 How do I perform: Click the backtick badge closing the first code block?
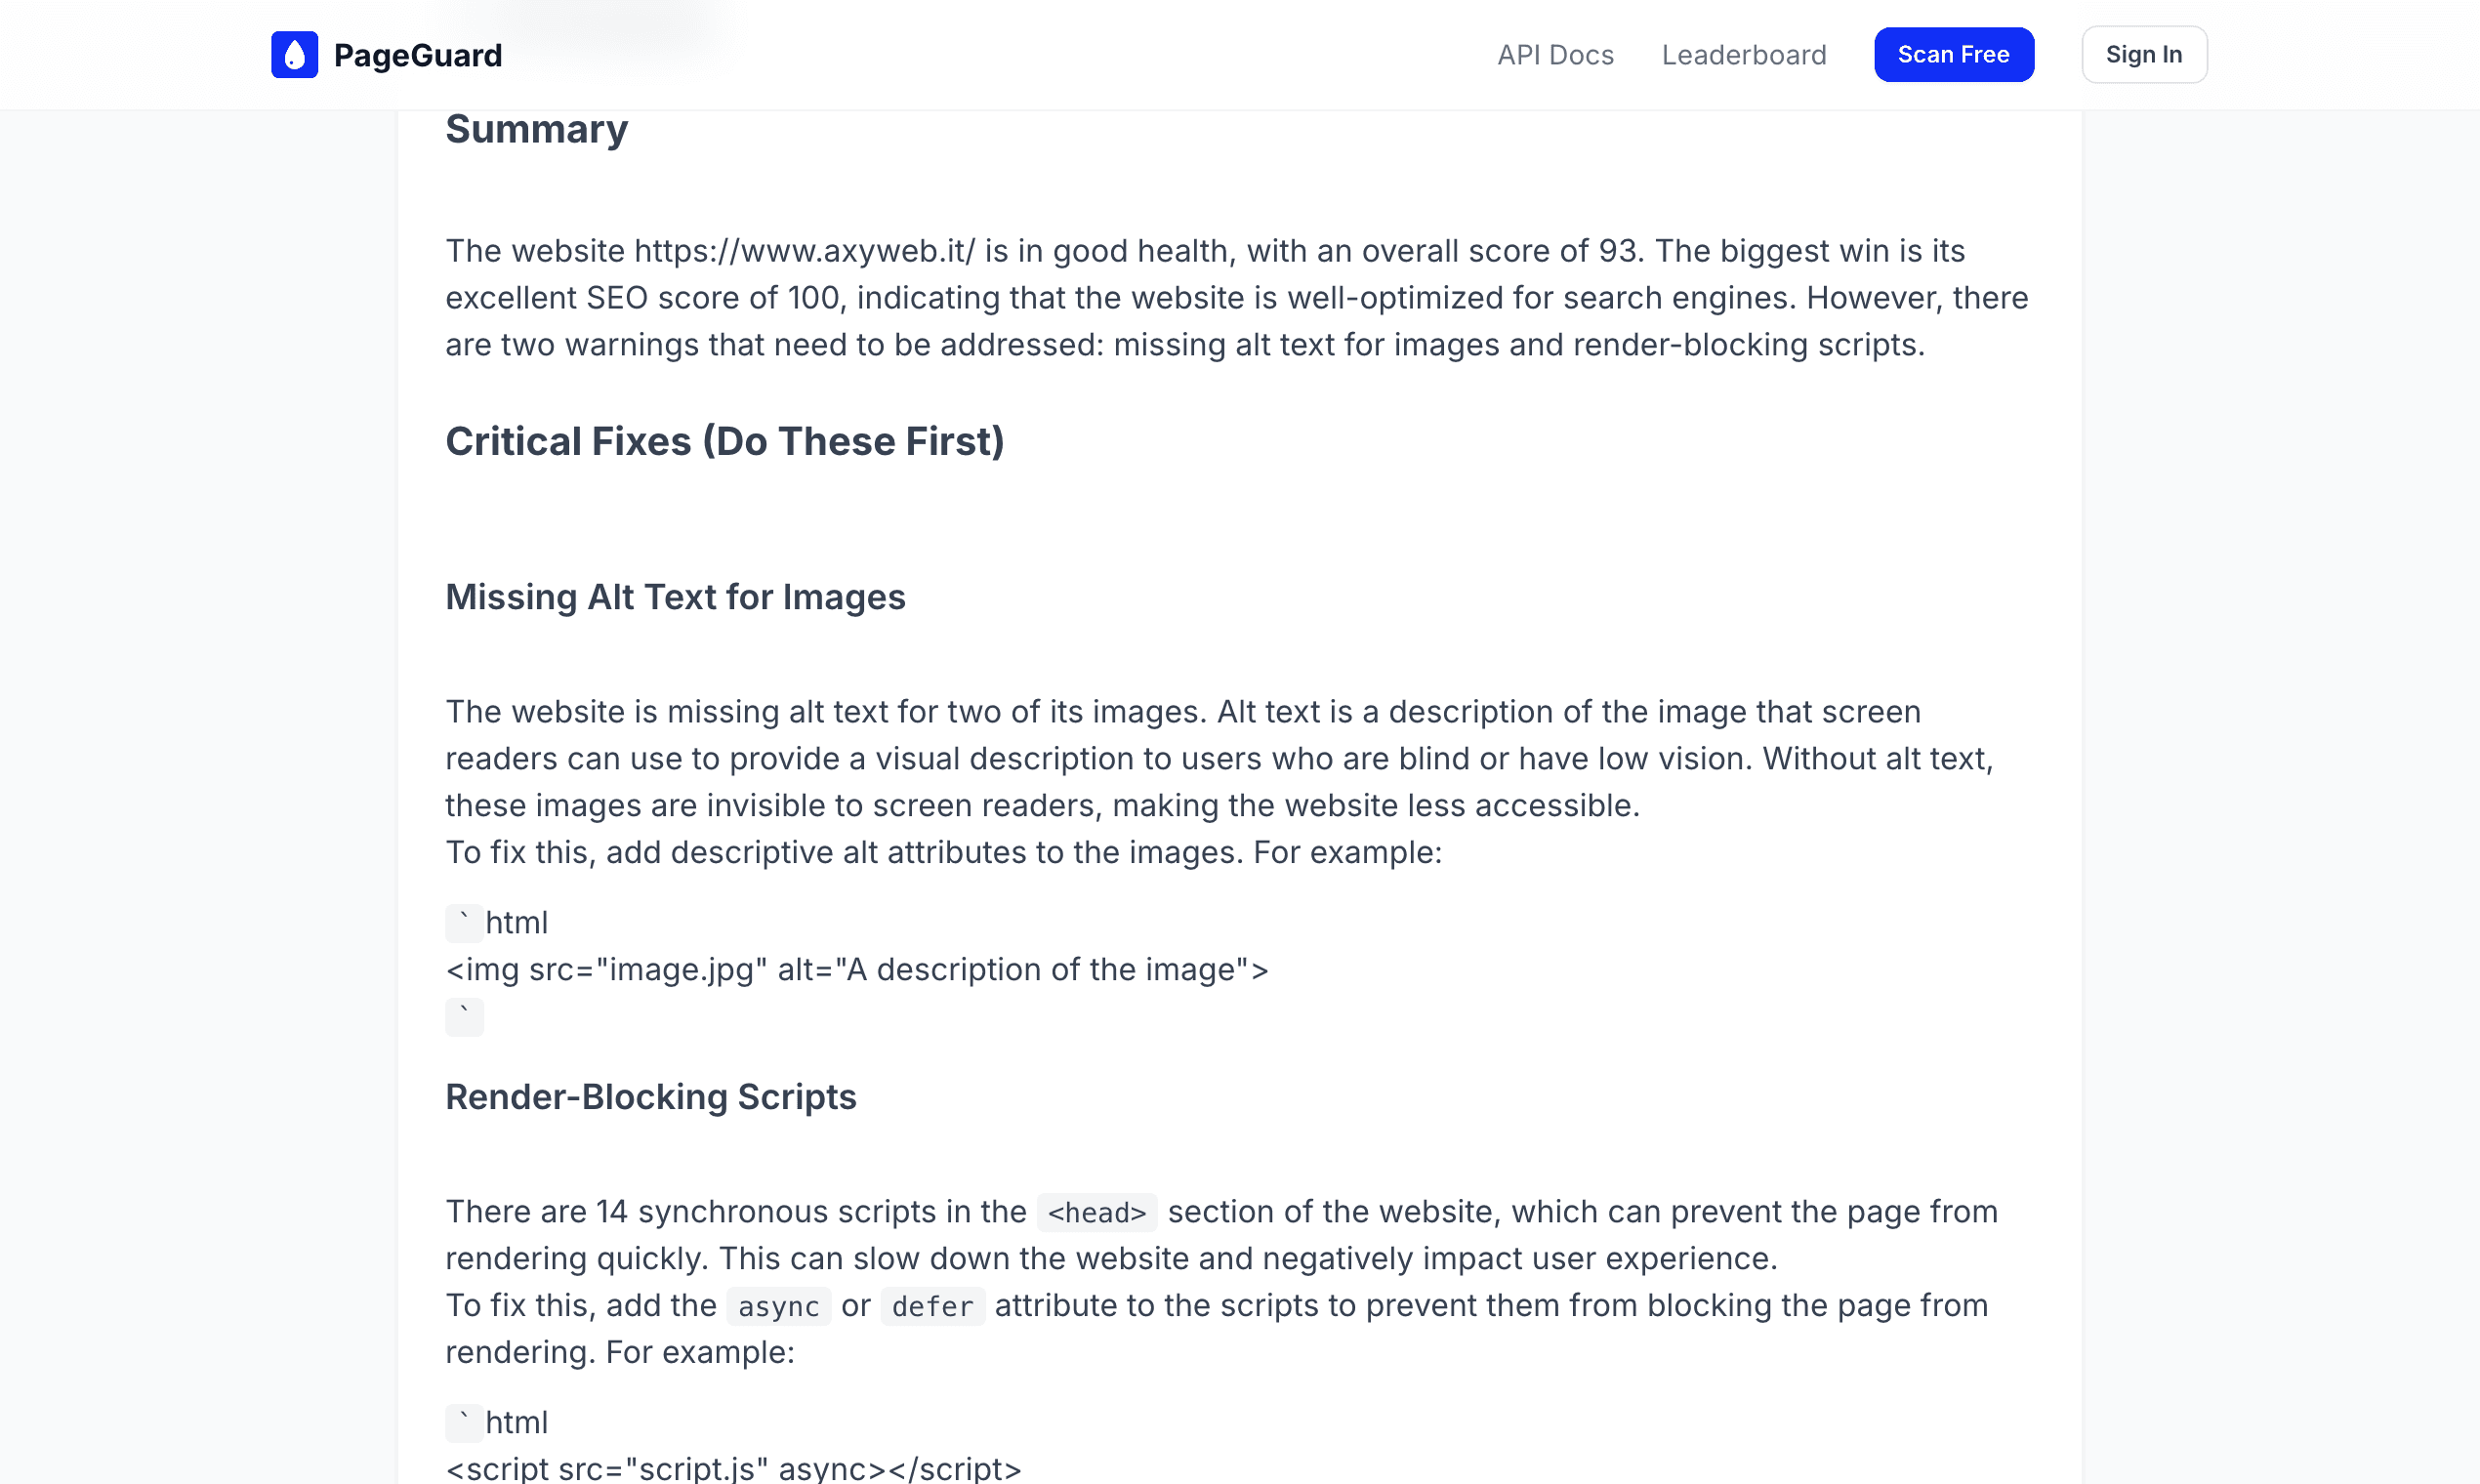tap(464, 1017)
